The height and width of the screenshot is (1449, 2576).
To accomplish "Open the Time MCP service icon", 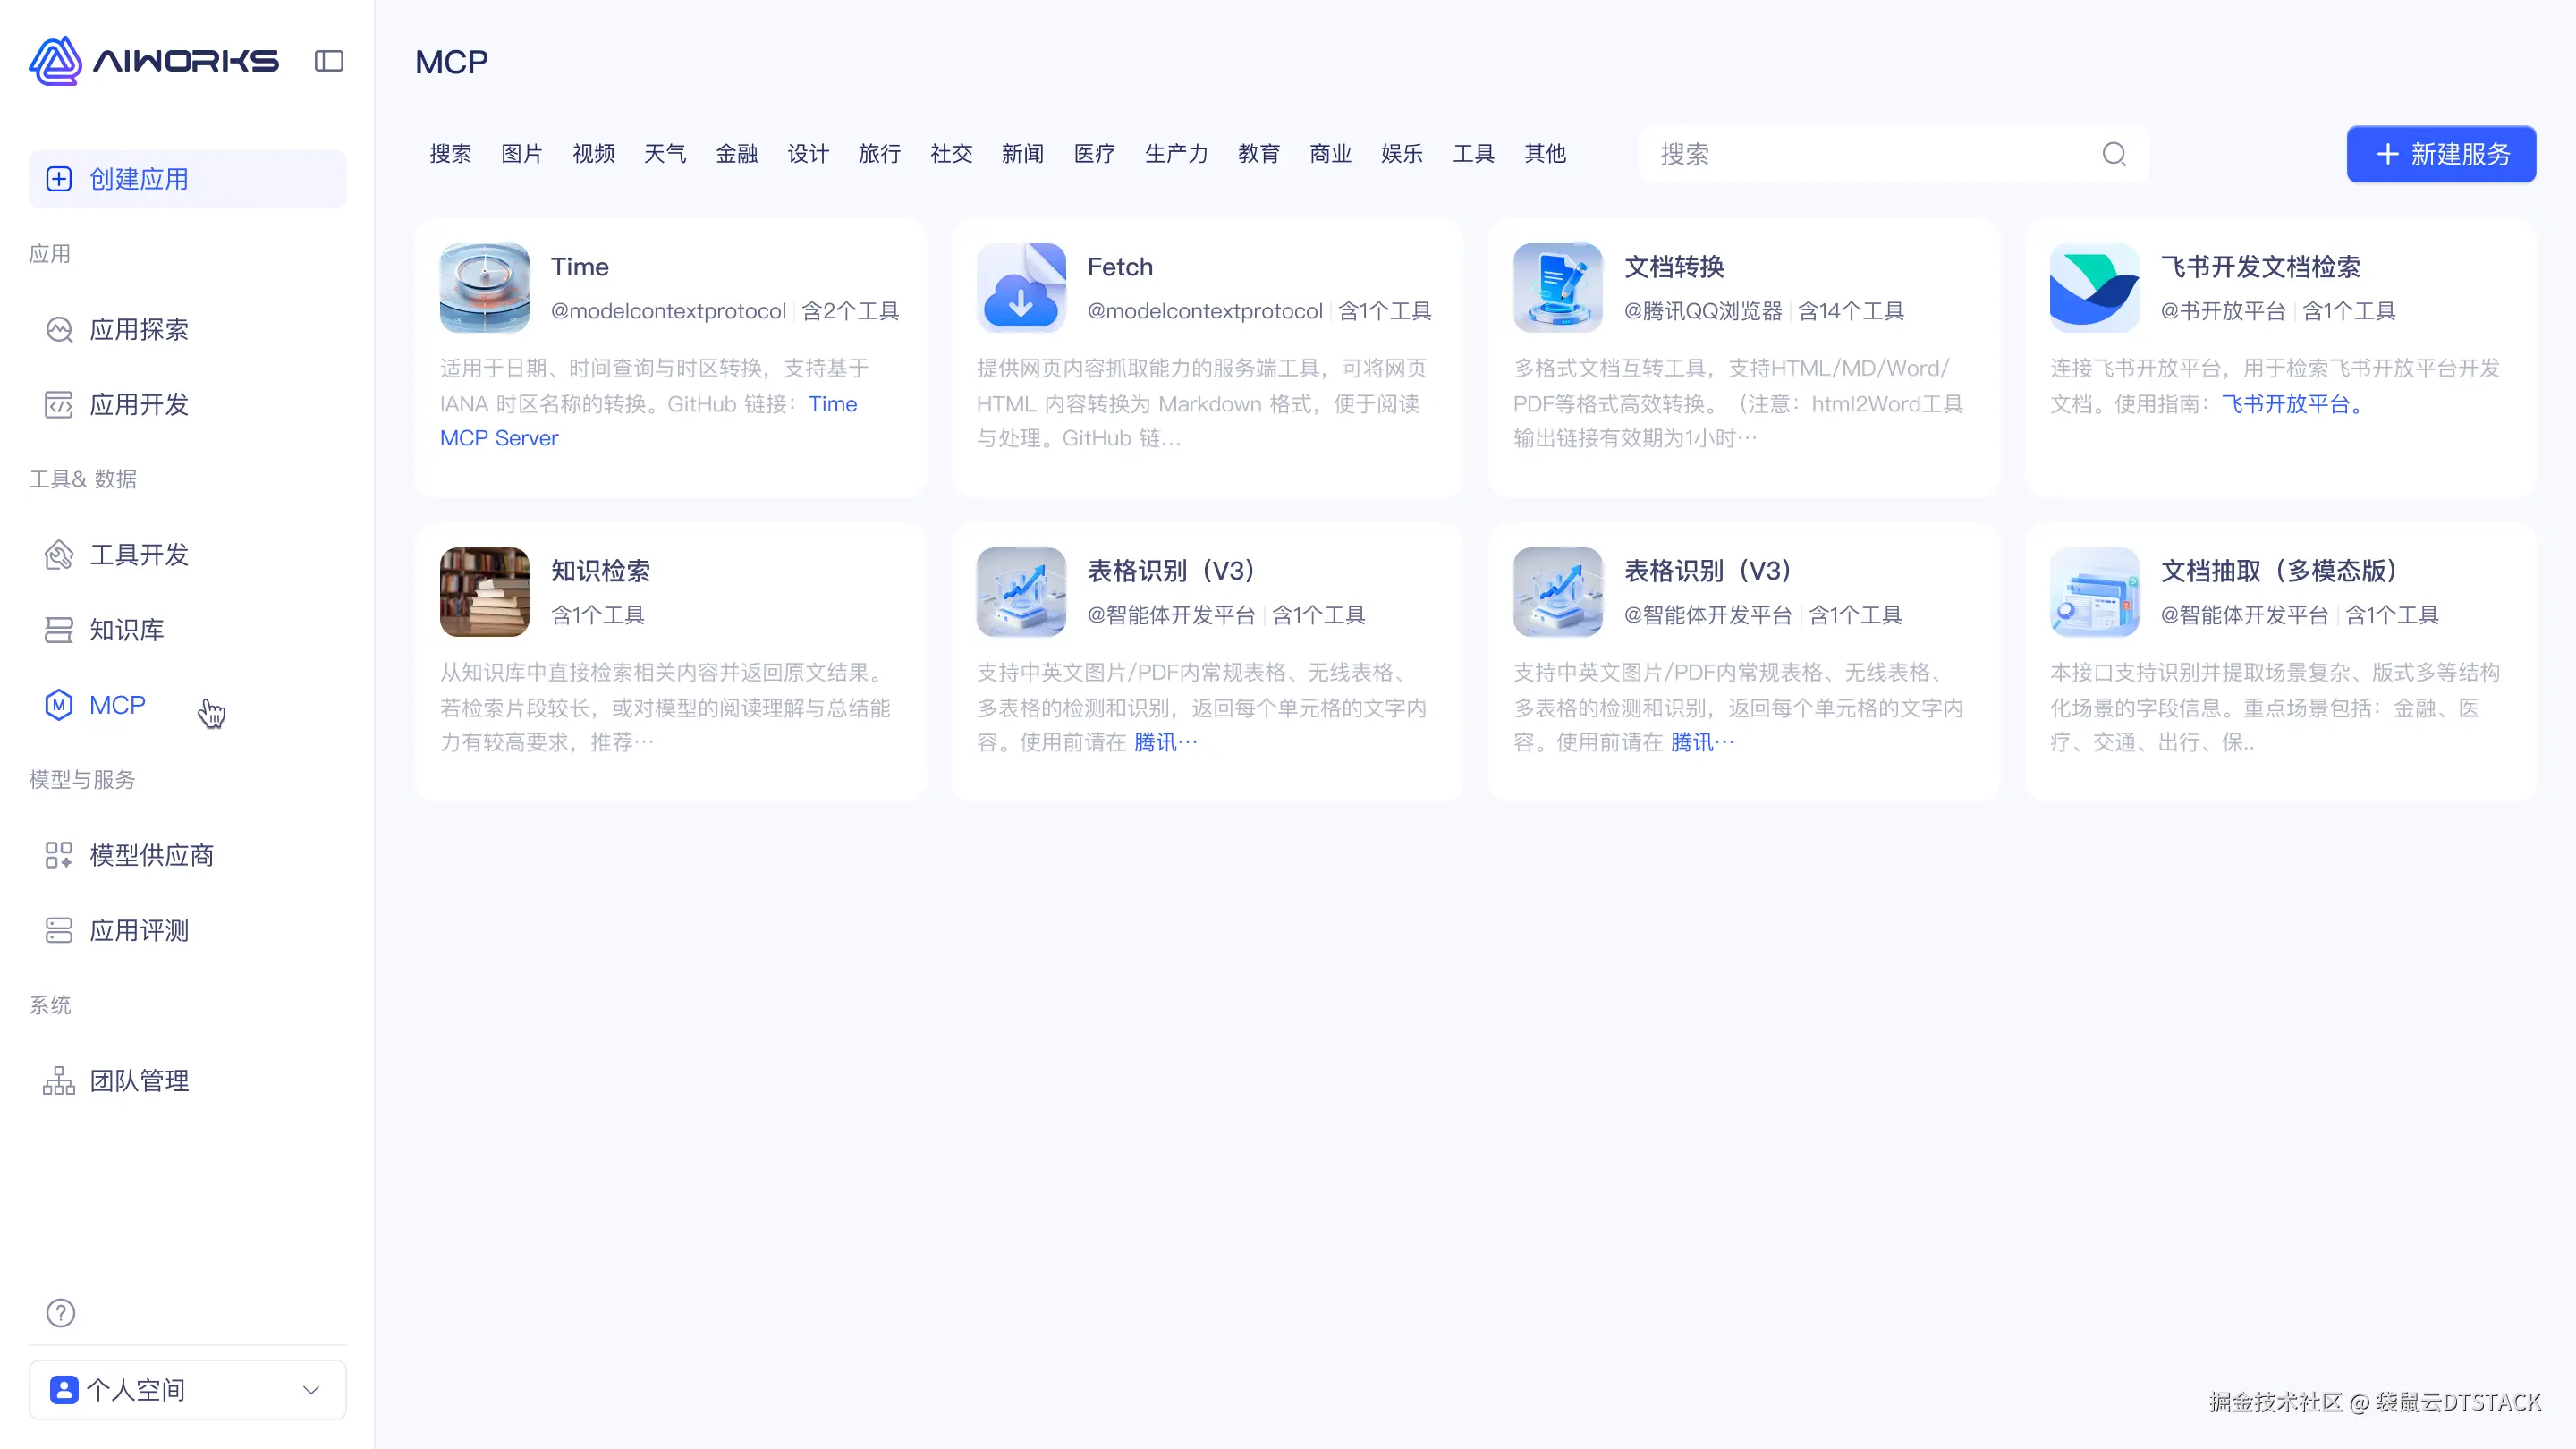I will pyautogui.click(x=484, y=288).
